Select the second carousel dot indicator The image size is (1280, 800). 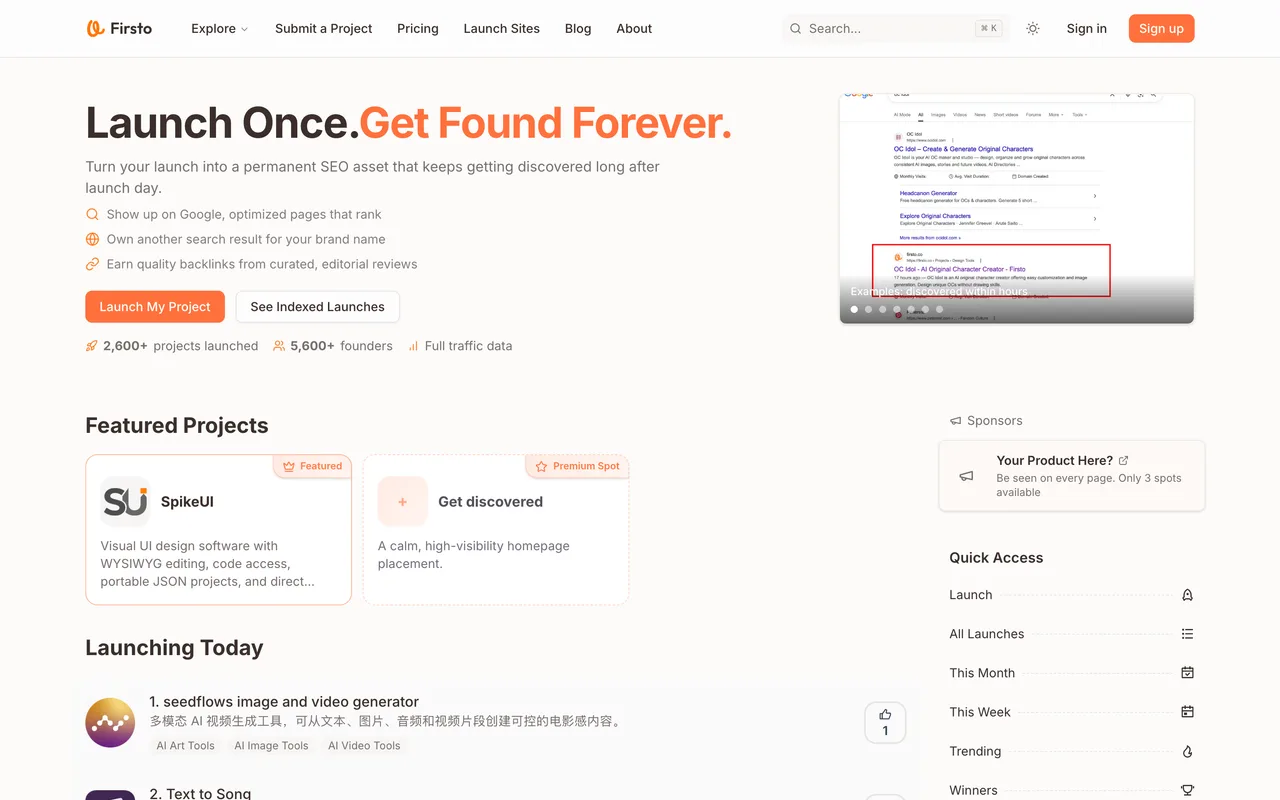[x=868, y=310]
